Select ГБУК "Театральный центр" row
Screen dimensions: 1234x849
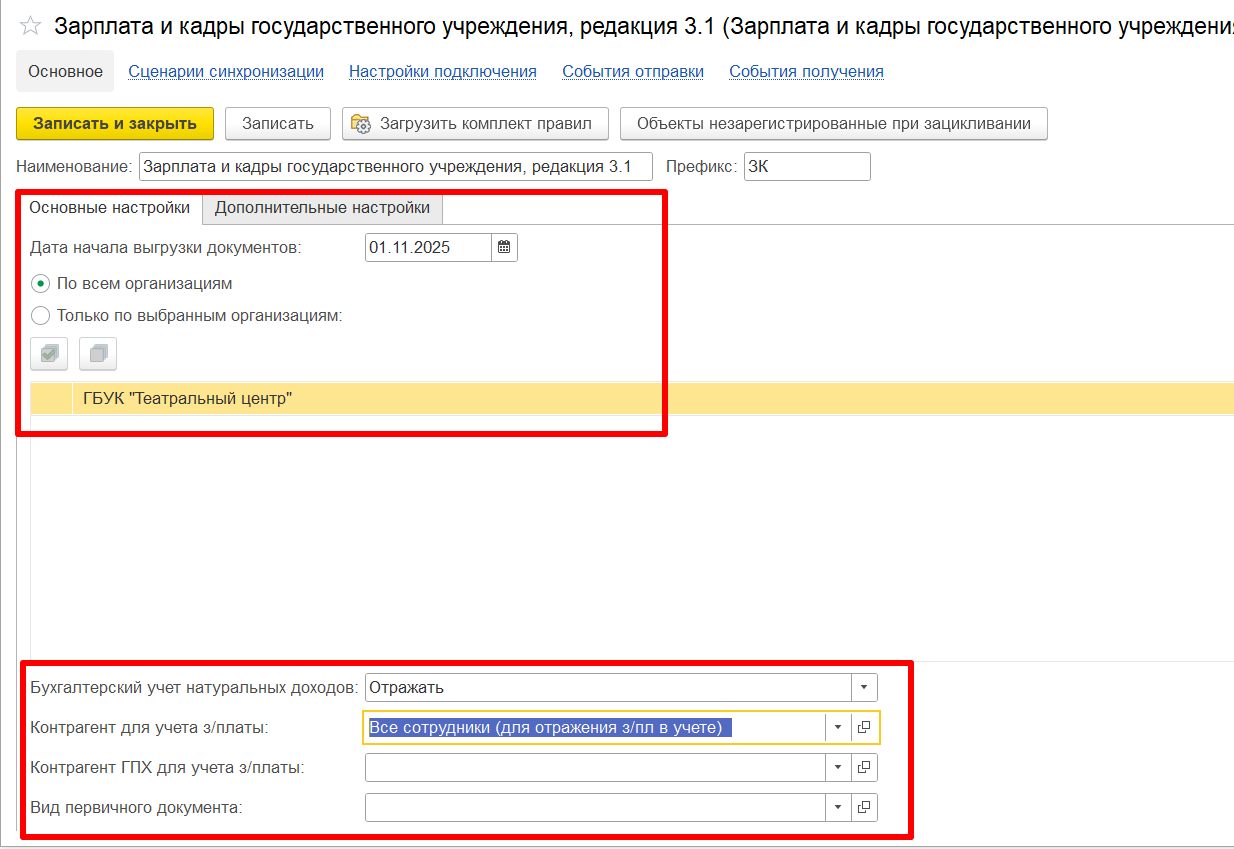click(188, 399)
